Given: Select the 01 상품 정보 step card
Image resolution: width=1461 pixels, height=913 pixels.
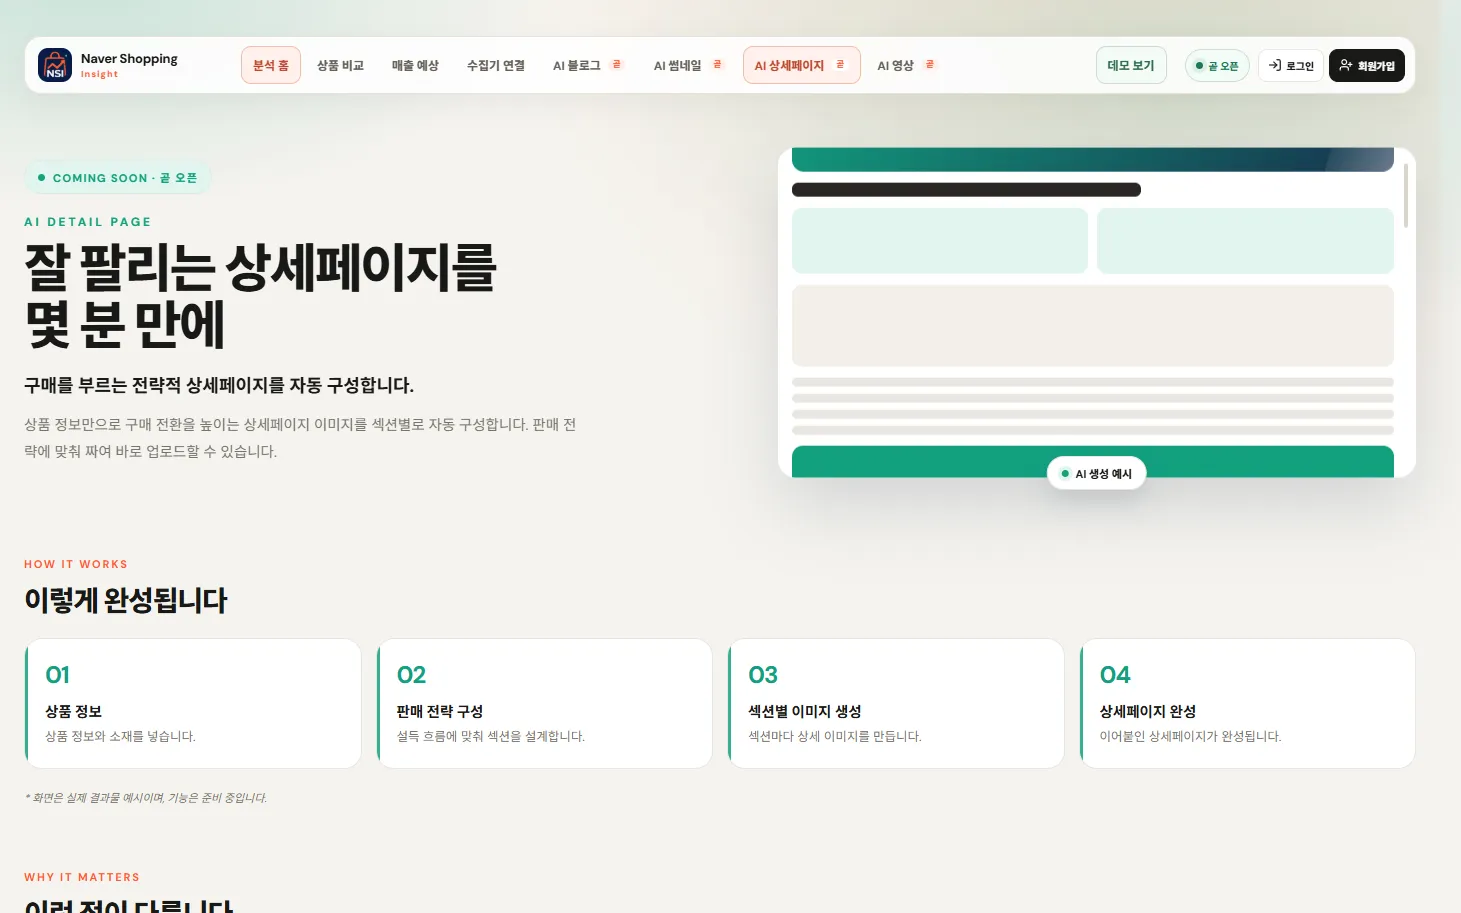Looking at the screenshot, I should 193,704.
